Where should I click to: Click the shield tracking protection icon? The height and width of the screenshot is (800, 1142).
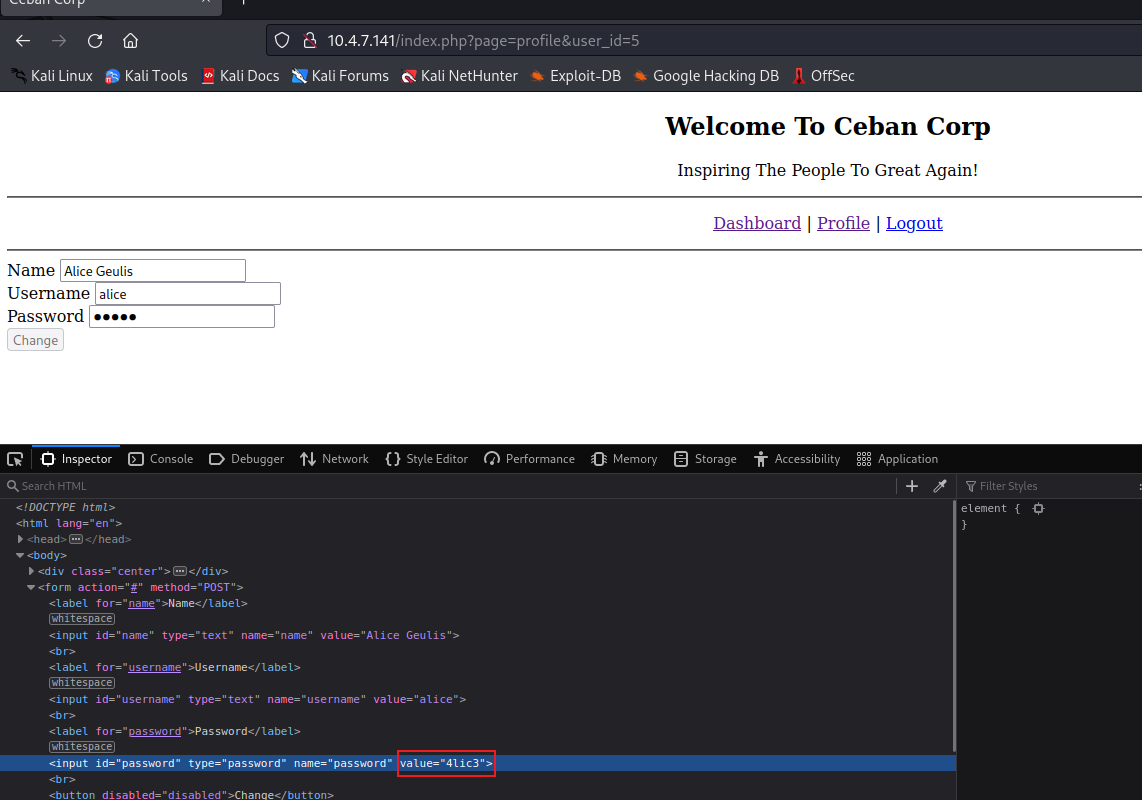282,41
